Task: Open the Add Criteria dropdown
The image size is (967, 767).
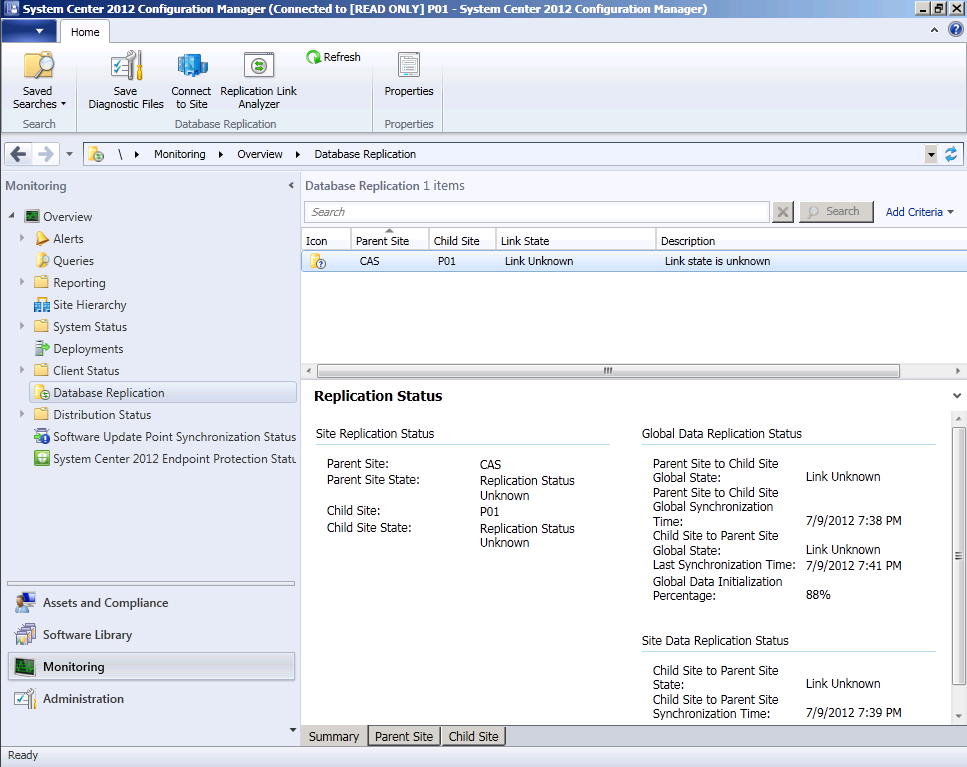Action: click(x=920, y=212)
